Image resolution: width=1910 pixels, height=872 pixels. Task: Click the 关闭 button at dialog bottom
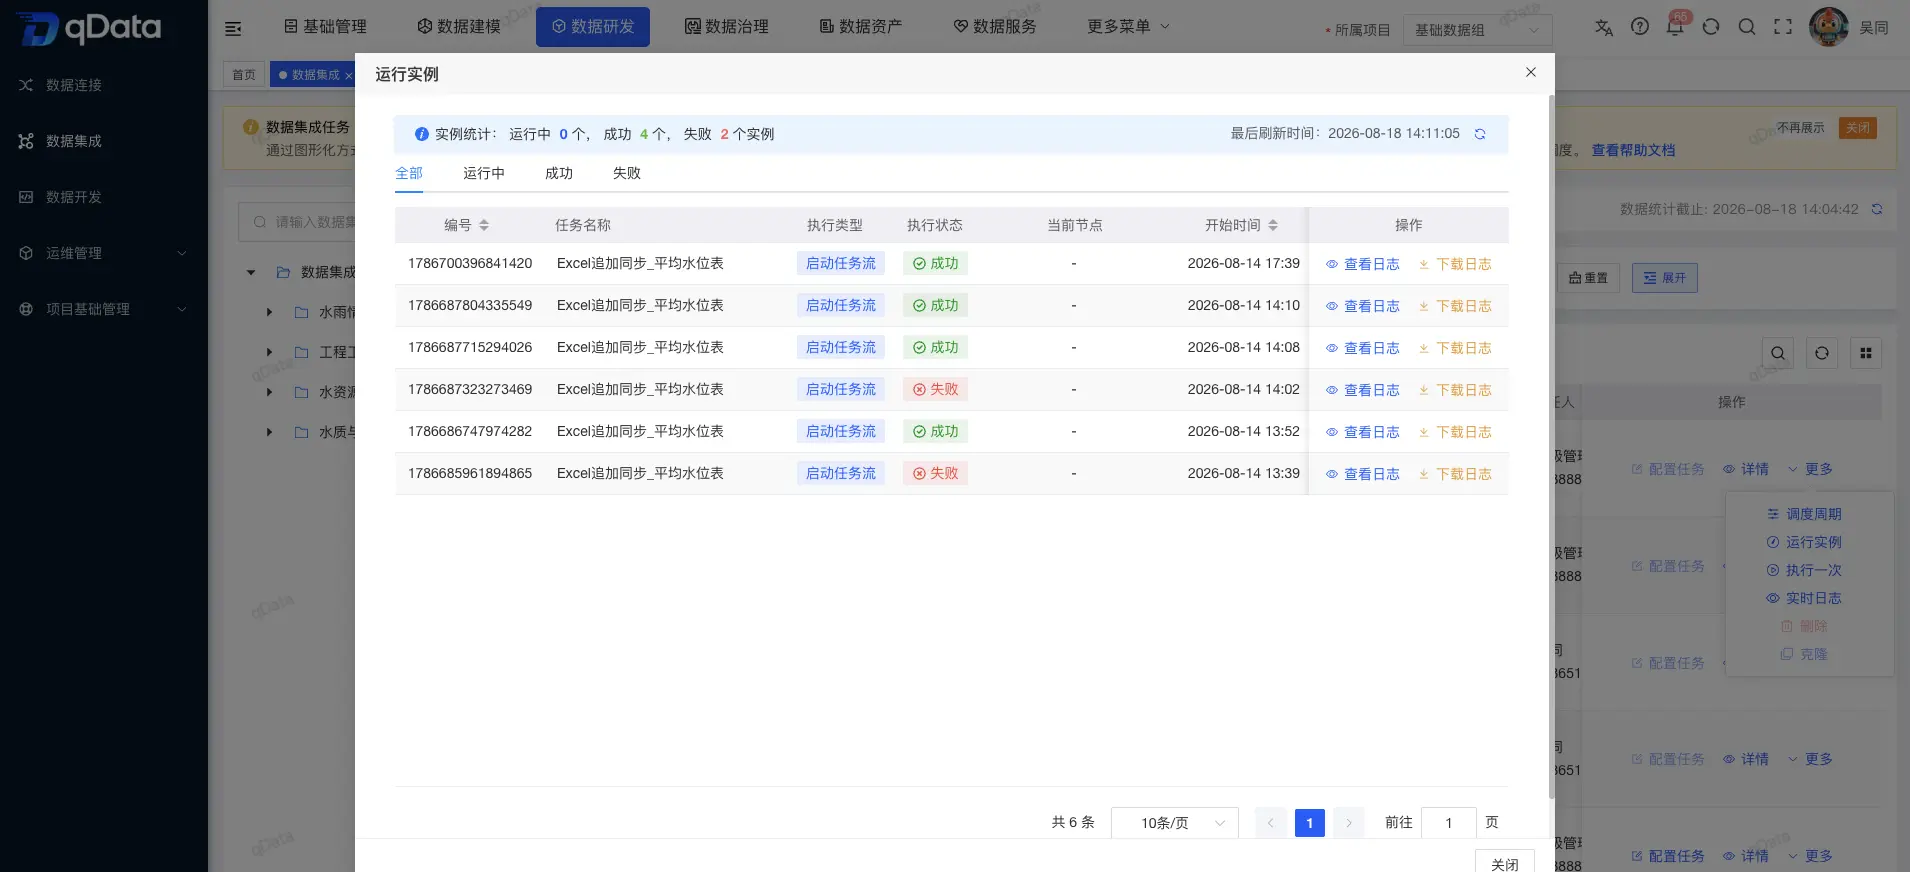click(1505, 862)
